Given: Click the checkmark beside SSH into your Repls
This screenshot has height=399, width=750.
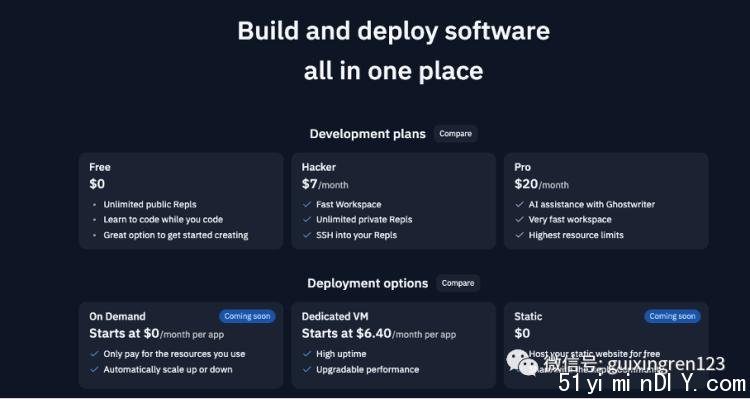Looking at the screenshot, I should (307, 235).
